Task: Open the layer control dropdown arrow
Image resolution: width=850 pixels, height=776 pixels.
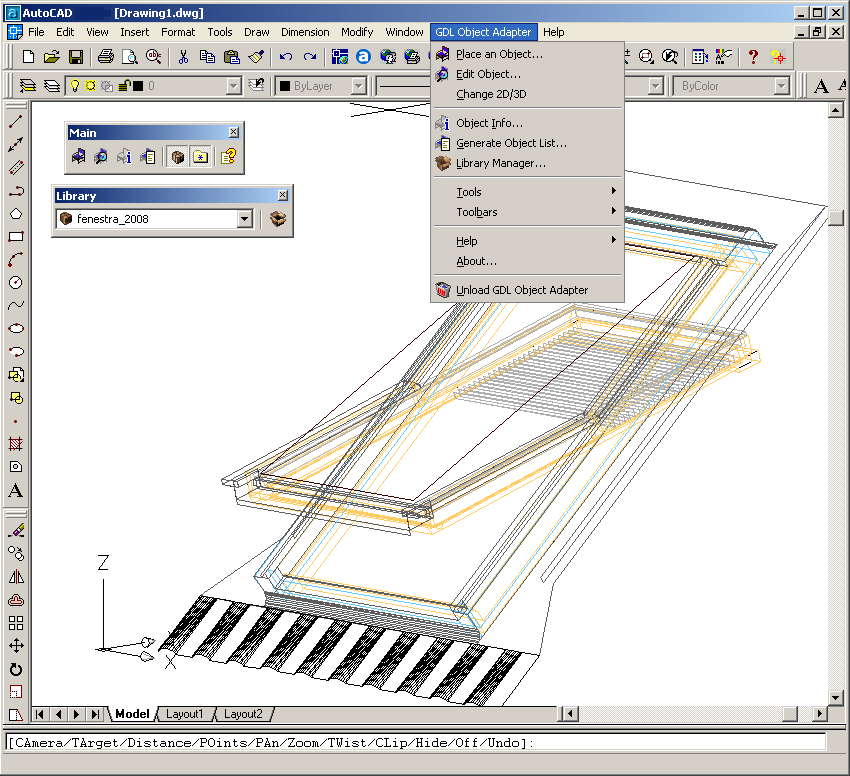Action: click(233, 86)
